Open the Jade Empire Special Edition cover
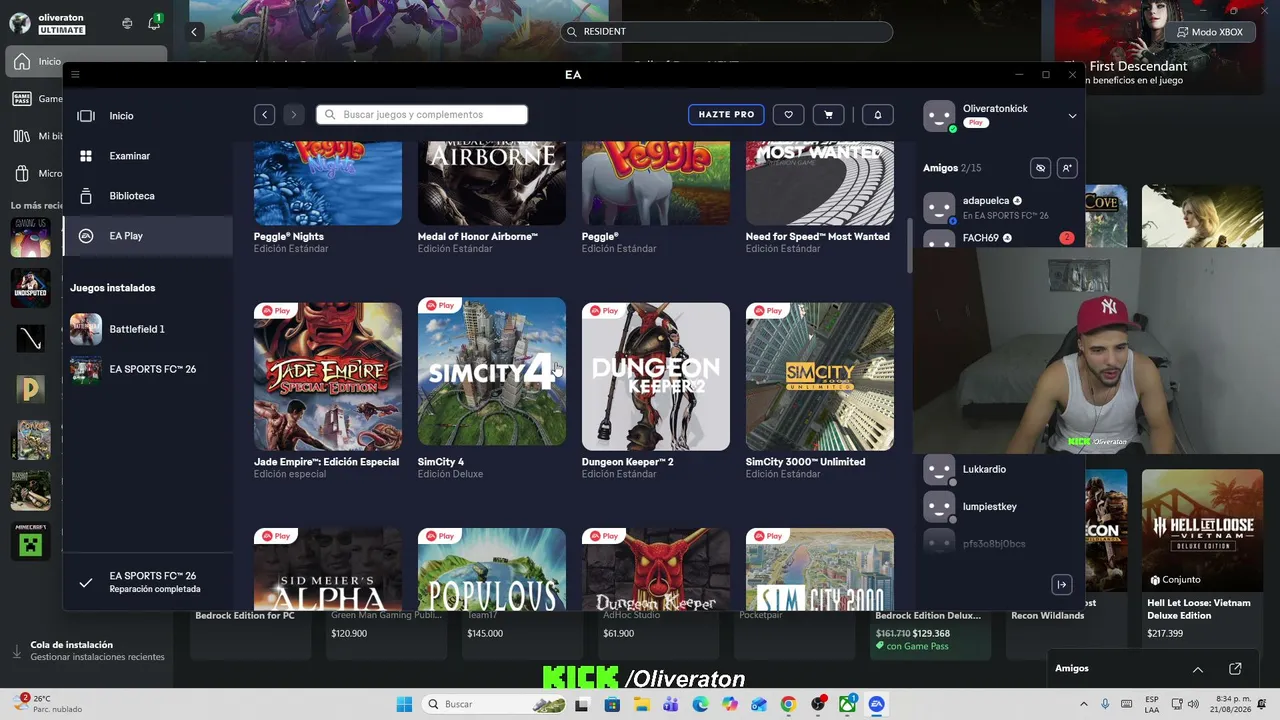This screenshot has height=720, width=1280. point(328,376)
